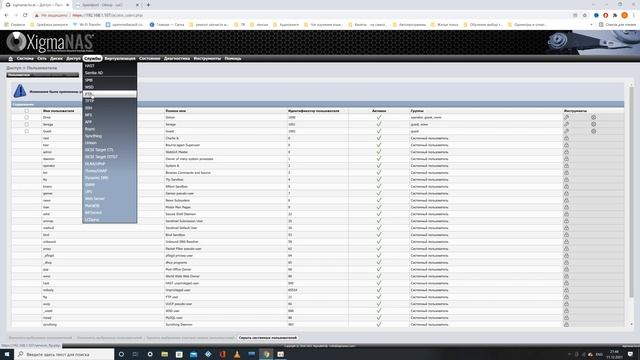
Task: Click the lock icon in syncthing row
Action: [x=566, y=324]
